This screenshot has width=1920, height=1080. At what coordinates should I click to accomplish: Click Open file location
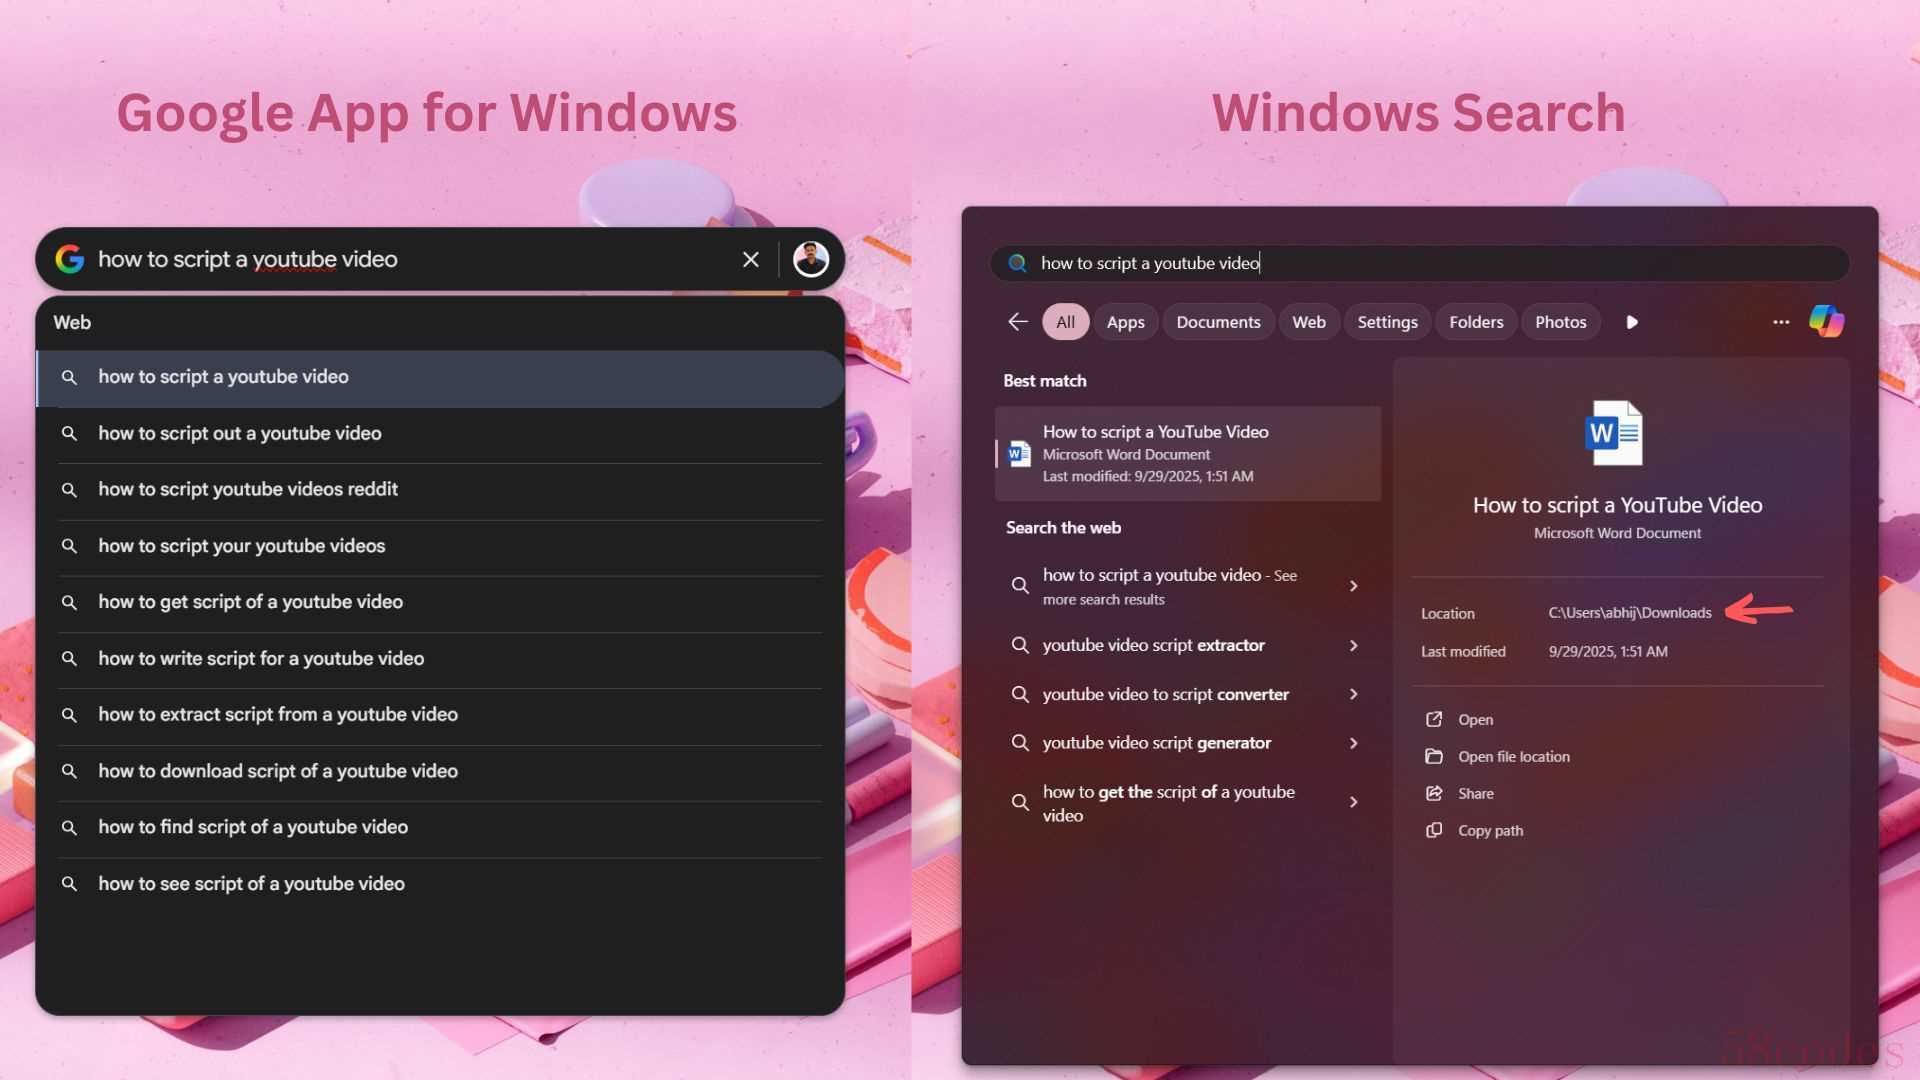(1513, 757)
